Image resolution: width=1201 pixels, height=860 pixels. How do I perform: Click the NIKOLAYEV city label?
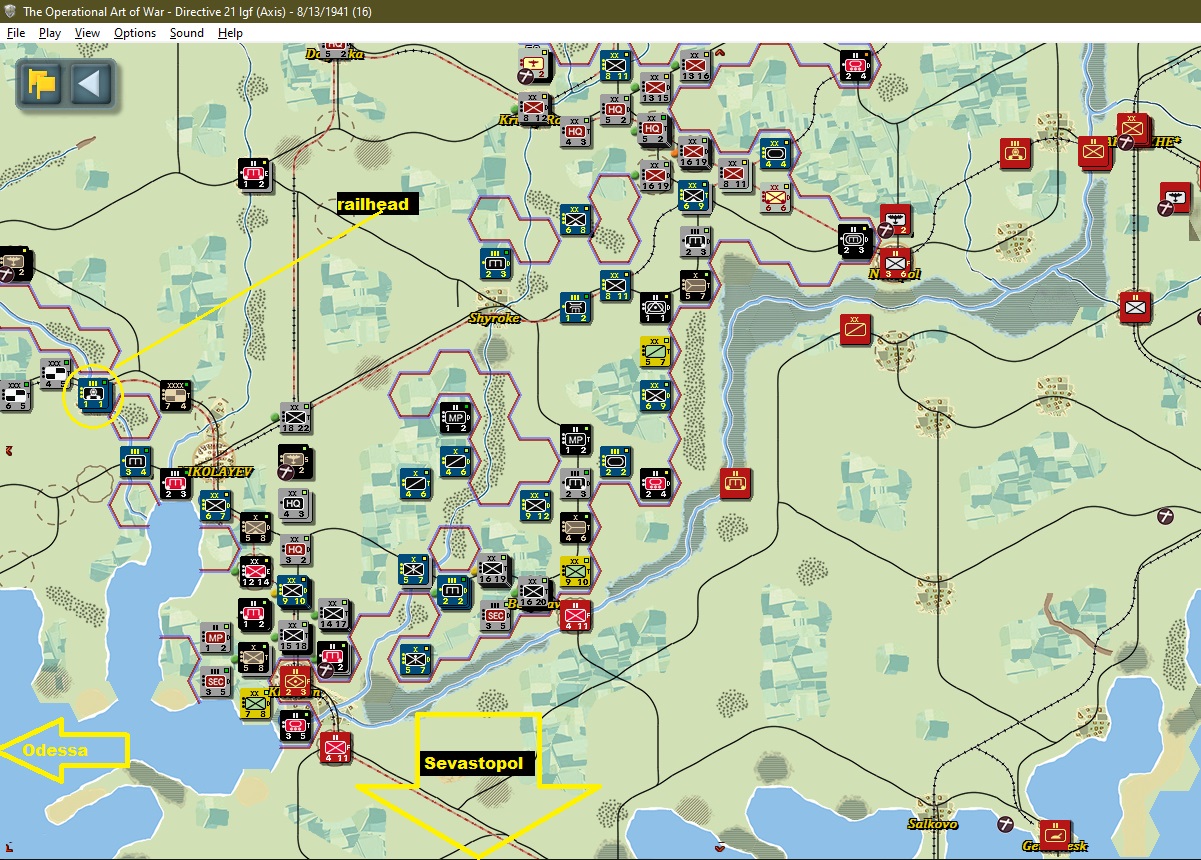coord(222,471)
